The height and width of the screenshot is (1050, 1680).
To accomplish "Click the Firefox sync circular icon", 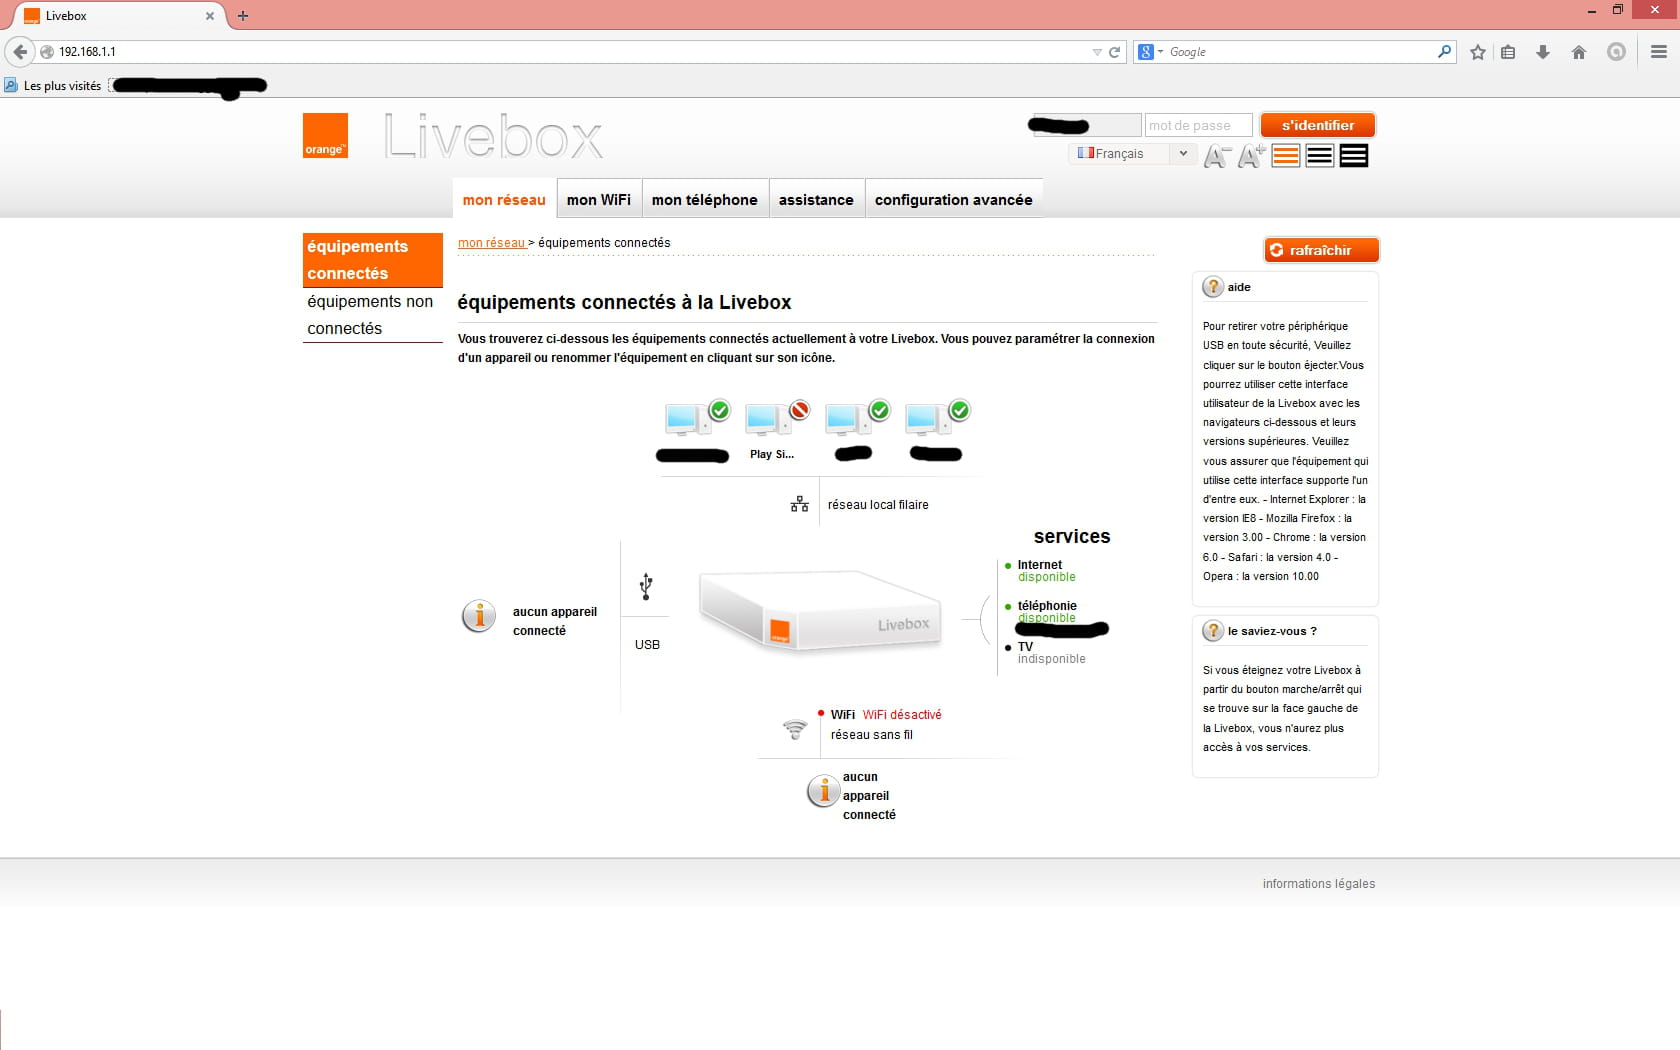I will pos(1616,52).
